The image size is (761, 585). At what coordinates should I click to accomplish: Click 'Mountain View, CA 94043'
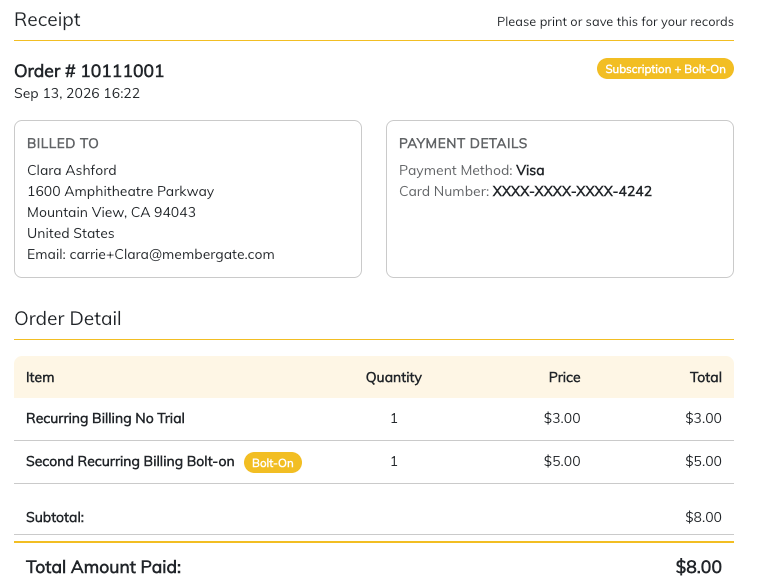(112, 212)
